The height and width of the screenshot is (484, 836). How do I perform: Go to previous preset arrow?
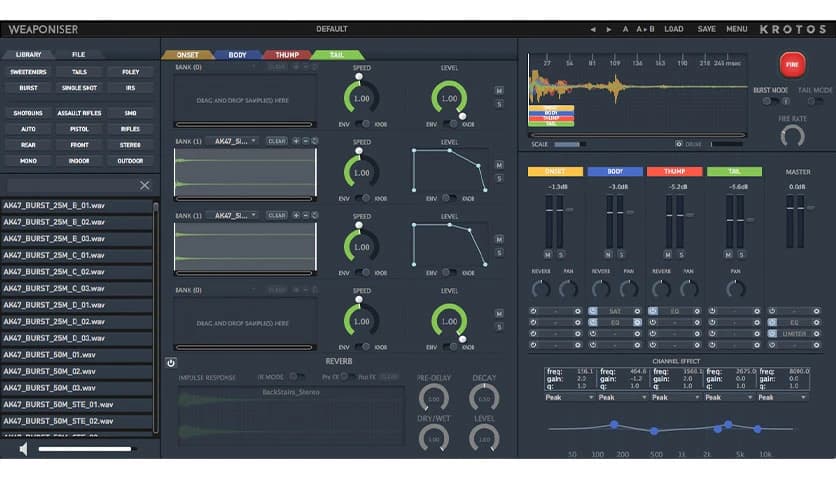593,29
